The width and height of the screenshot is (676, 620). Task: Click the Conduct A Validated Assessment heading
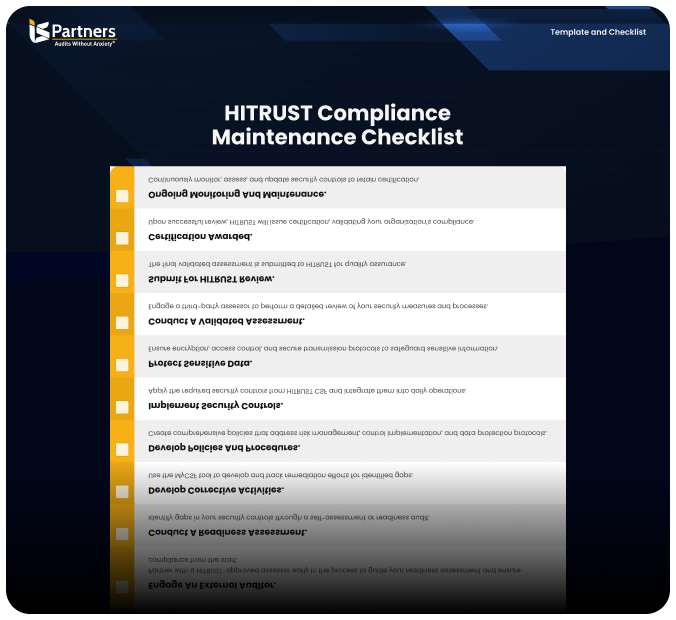pos(226,321)
